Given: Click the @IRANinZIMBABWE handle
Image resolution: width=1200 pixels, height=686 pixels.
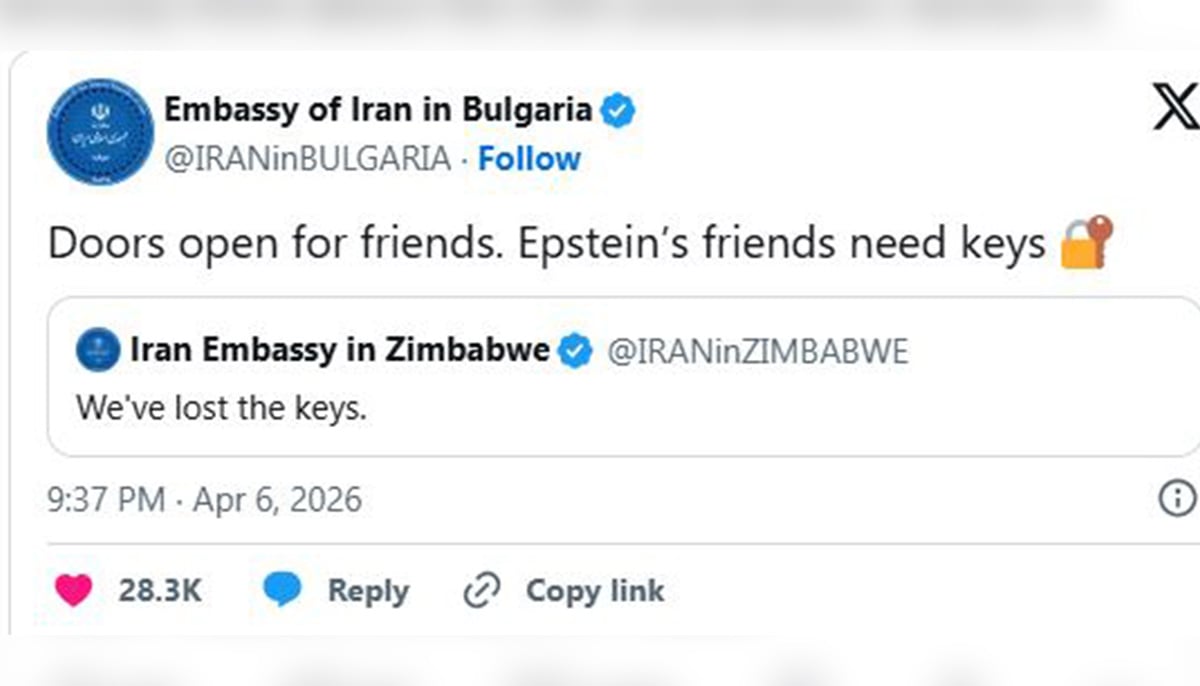Looking at the screenshot, I should pyautogui.click(x=758, y=352).
